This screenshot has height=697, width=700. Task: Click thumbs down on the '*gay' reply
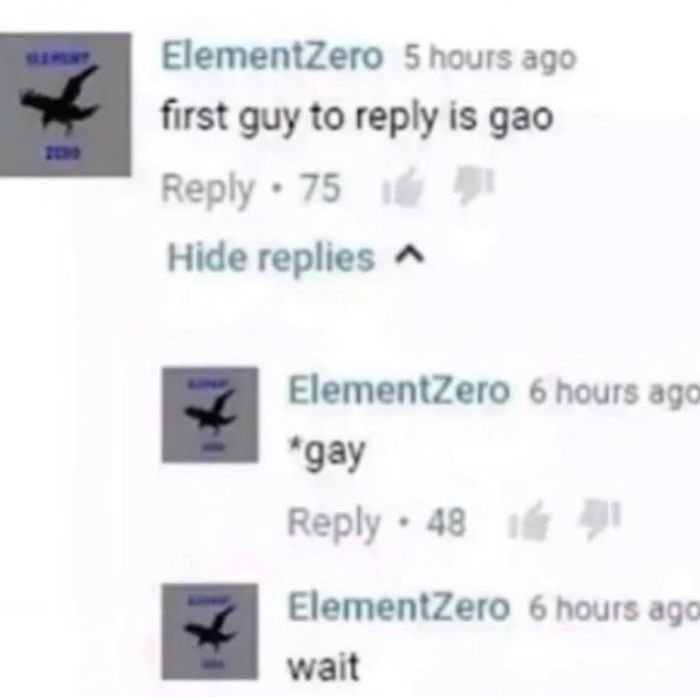coord(600,518)
